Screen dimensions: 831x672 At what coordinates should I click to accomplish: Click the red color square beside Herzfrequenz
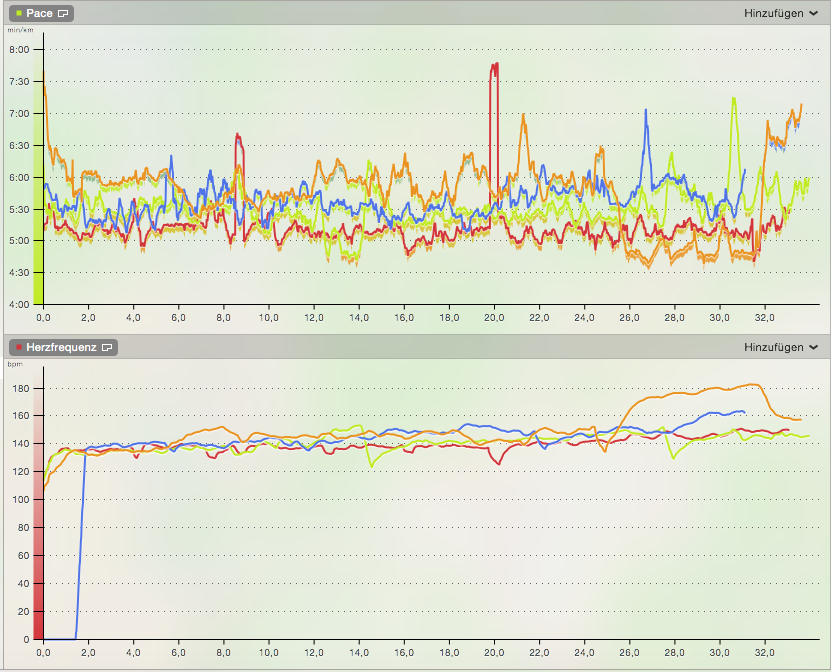tap(19, 347)
